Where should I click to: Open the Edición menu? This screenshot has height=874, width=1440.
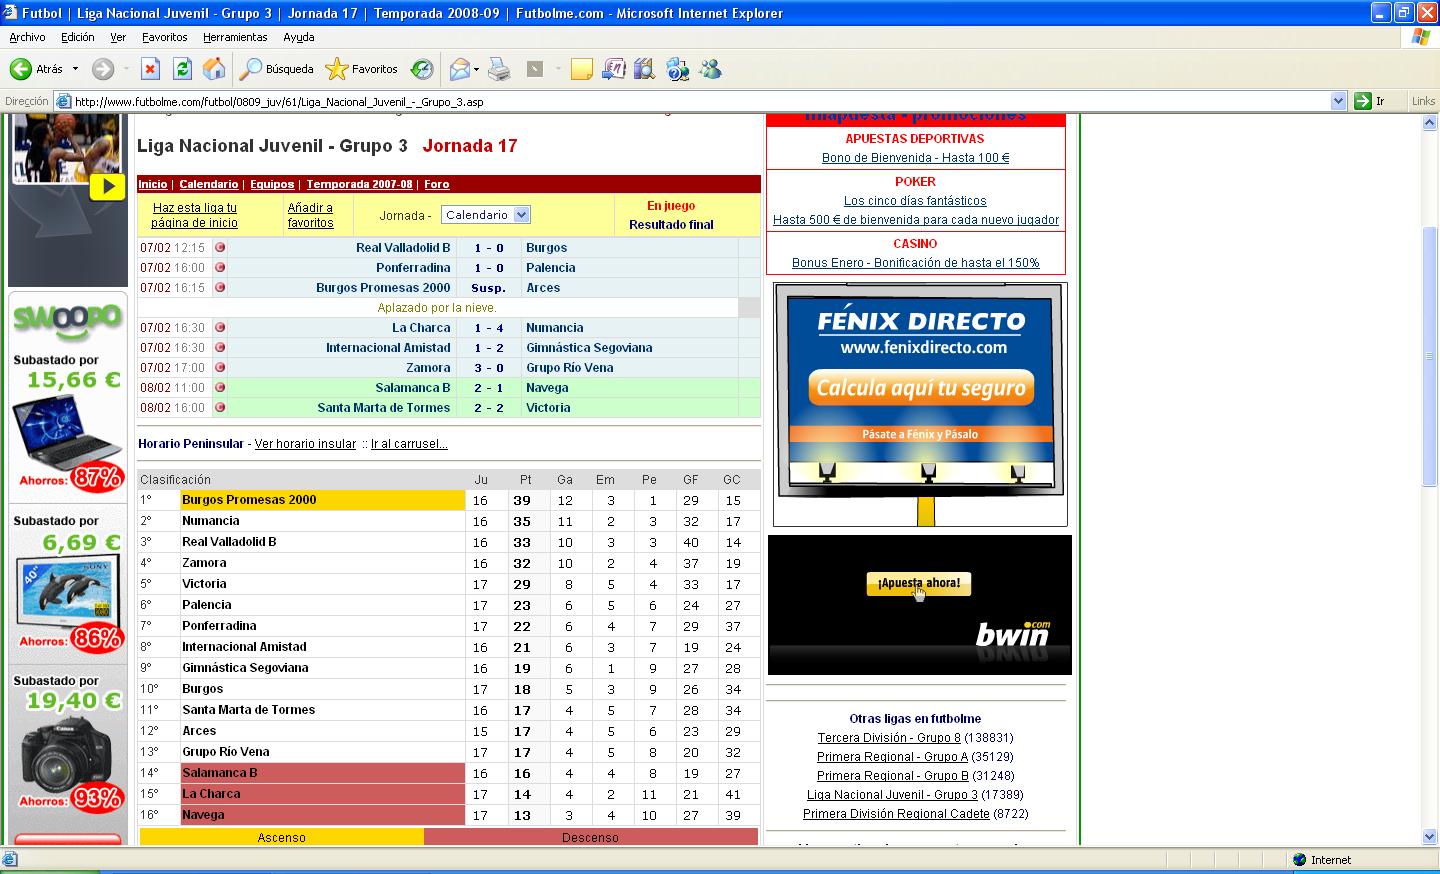coord(77,37)
